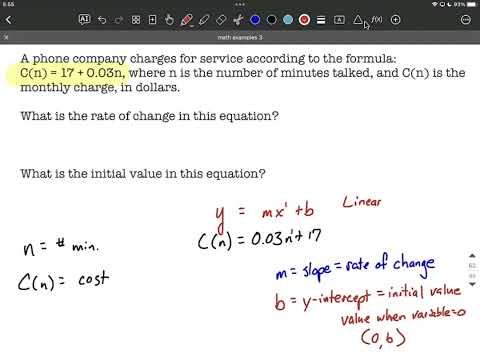
Task: Open the stroke thickness lines menu
Action: (x=321, y=20)
